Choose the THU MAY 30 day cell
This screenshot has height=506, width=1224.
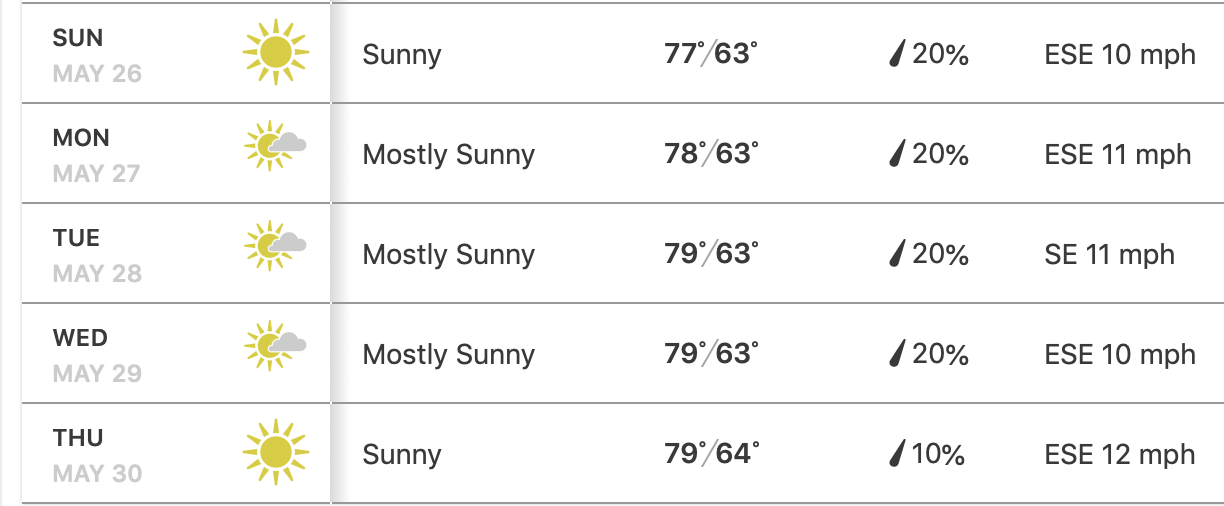(x=176, y=453)
